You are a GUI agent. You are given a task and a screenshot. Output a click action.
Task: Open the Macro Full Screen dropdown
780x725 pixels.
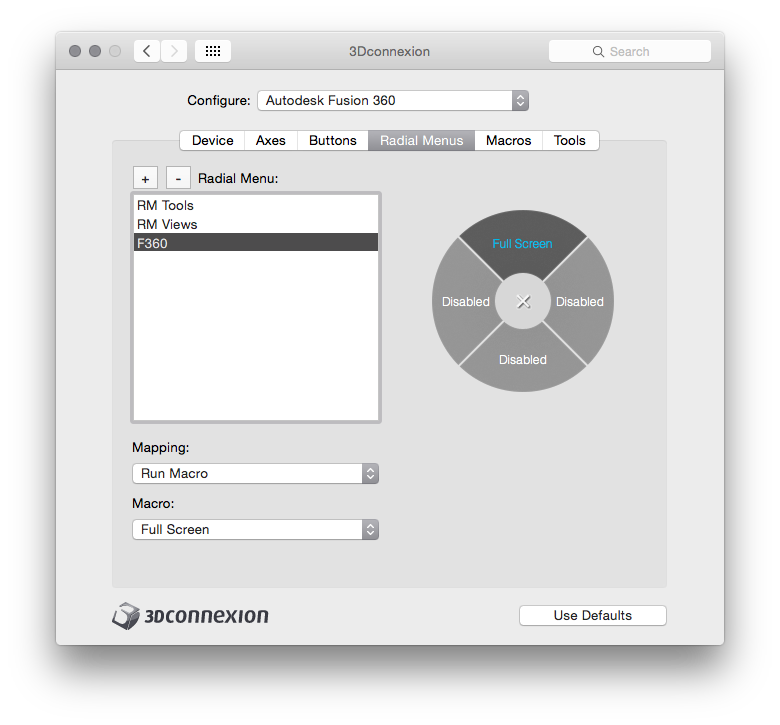point(256,529)
